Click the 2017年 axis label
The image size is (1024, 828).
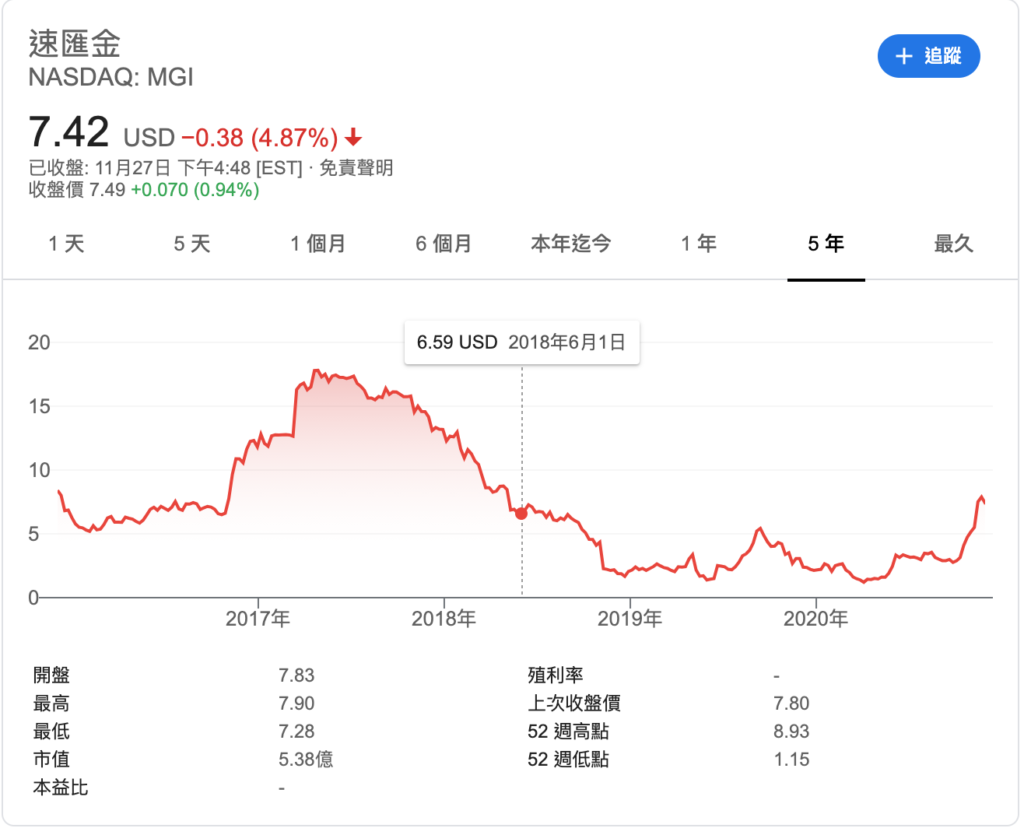point(258,618)
